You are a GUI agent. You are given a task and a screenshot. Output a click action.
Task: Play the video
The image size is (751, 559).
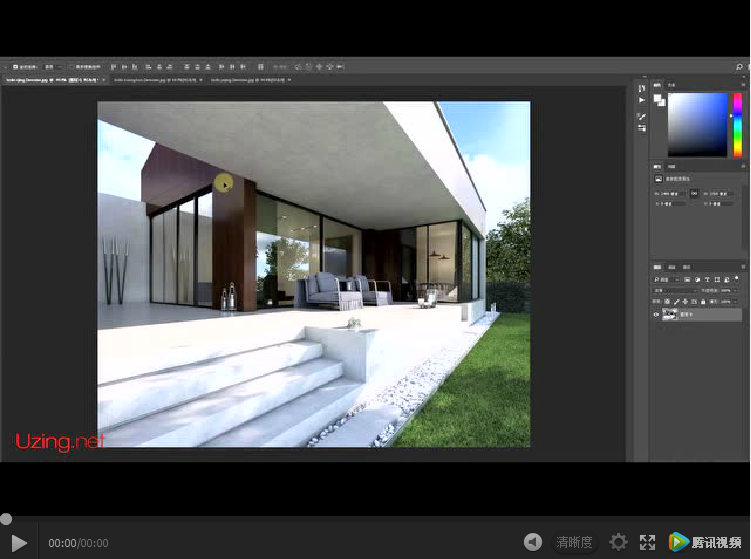tap(19, 542)
